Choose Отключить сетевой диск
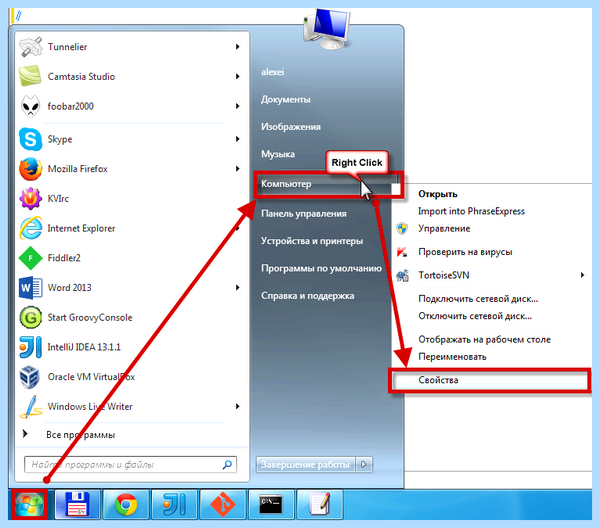 tap(475, 316)
